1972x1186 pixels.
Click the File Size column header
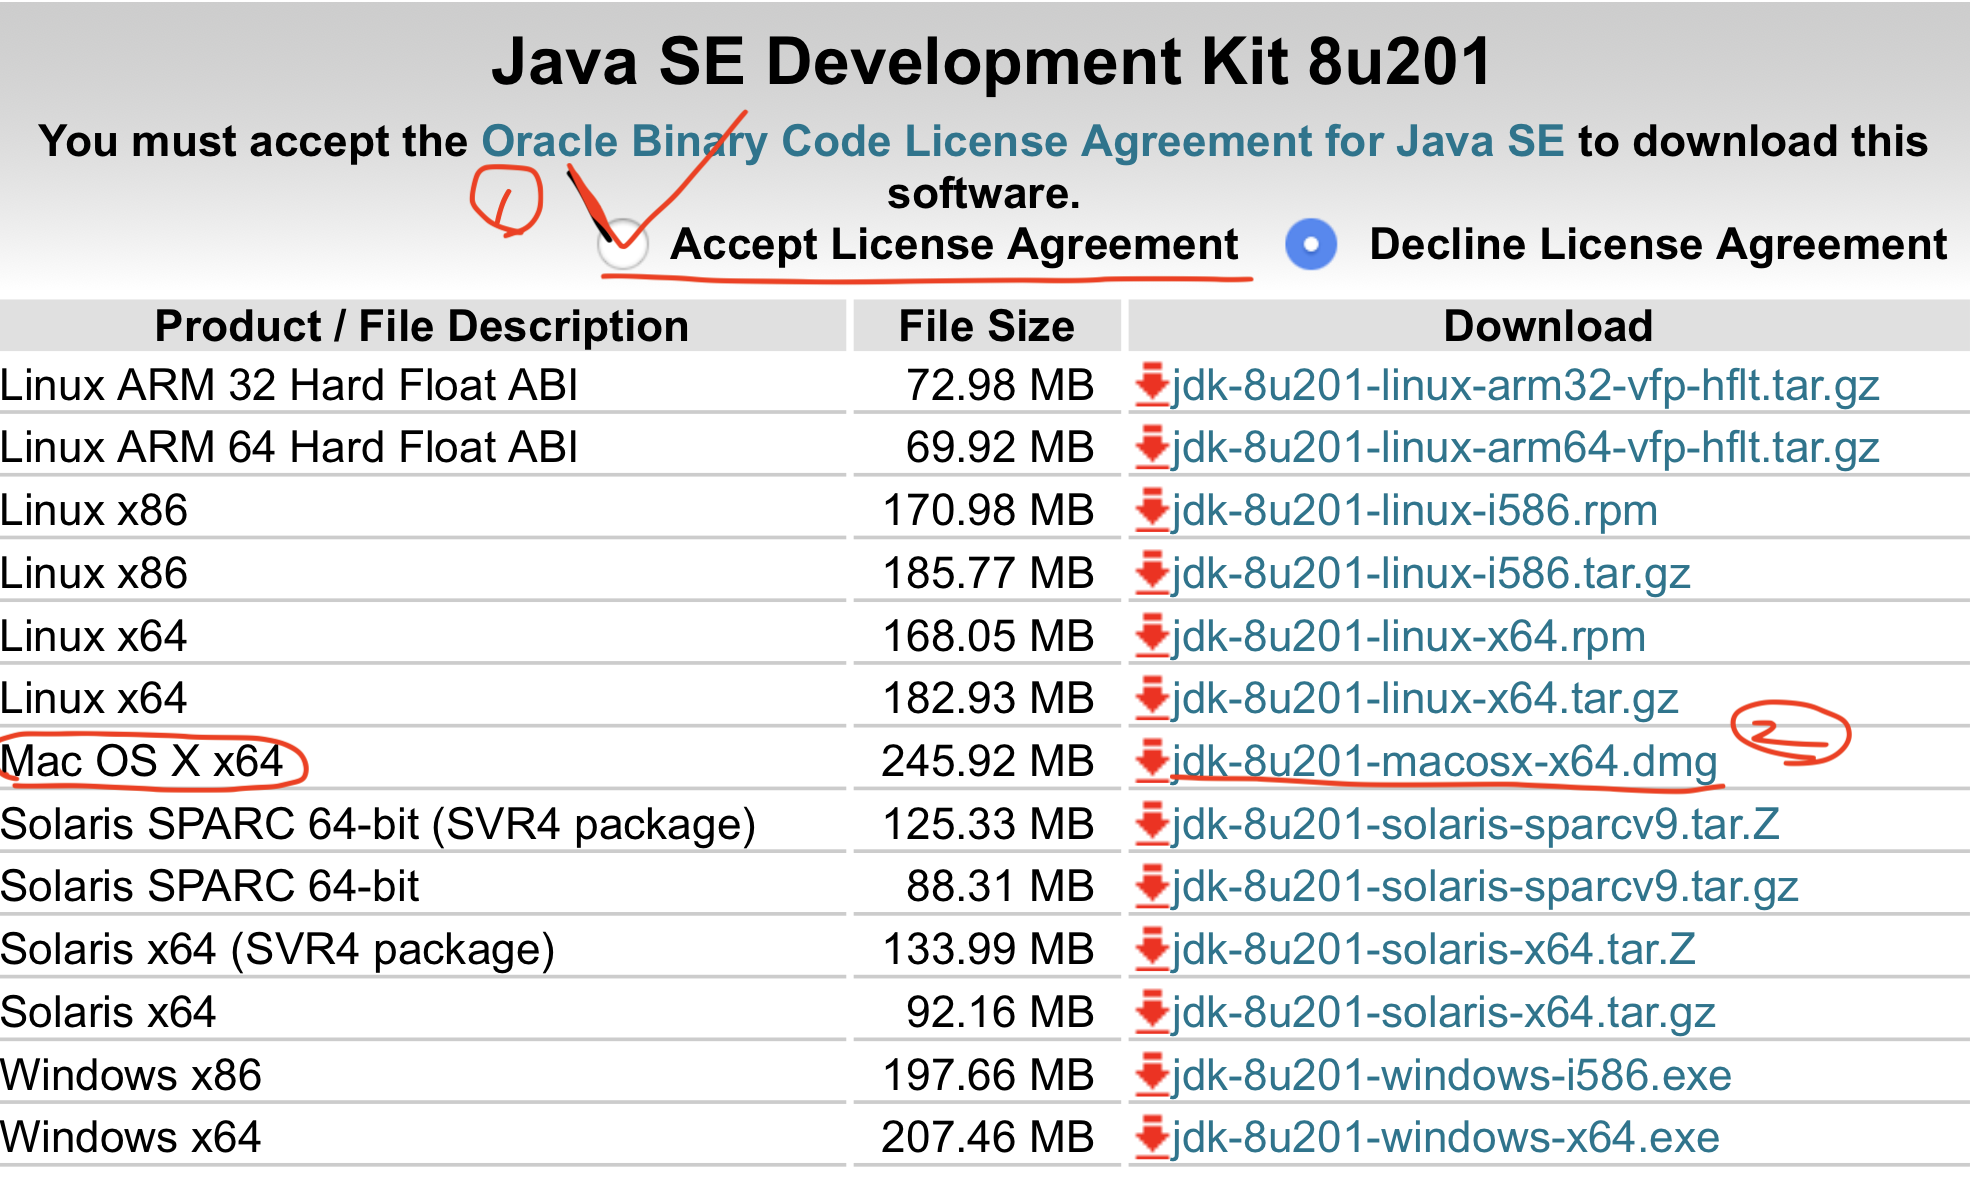click(986, 326)
